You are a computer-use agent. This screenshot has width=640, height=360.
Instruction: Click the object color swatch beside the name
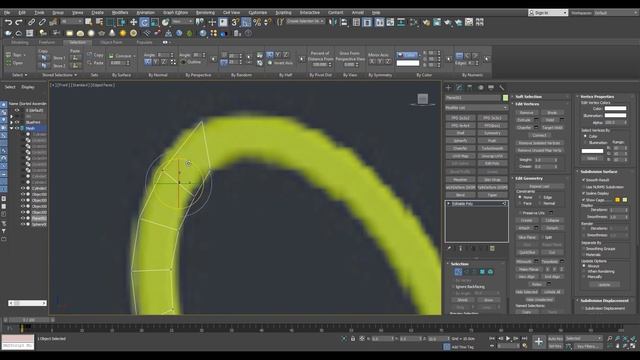point(505,98)
